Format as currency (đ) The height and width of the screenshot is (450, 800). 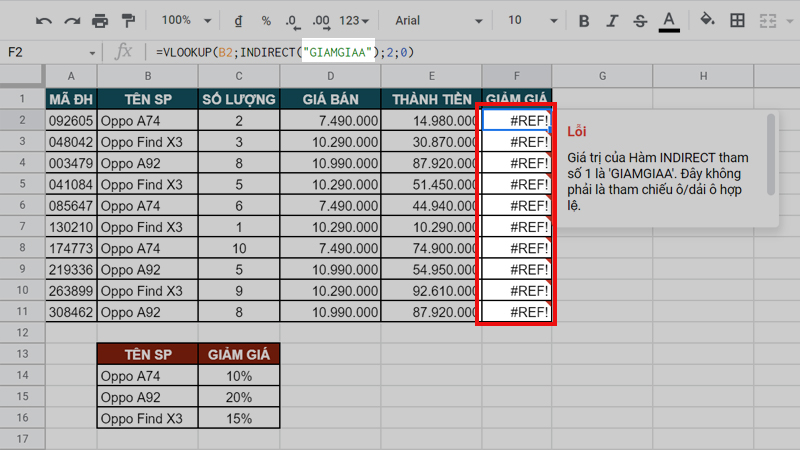tap(238, 21)
